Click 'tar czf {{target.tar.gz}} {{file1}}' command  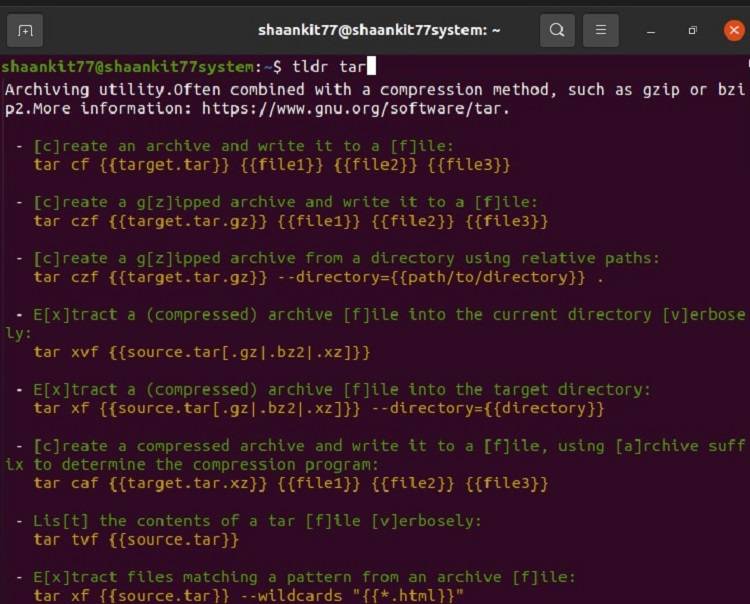(197, 221)
